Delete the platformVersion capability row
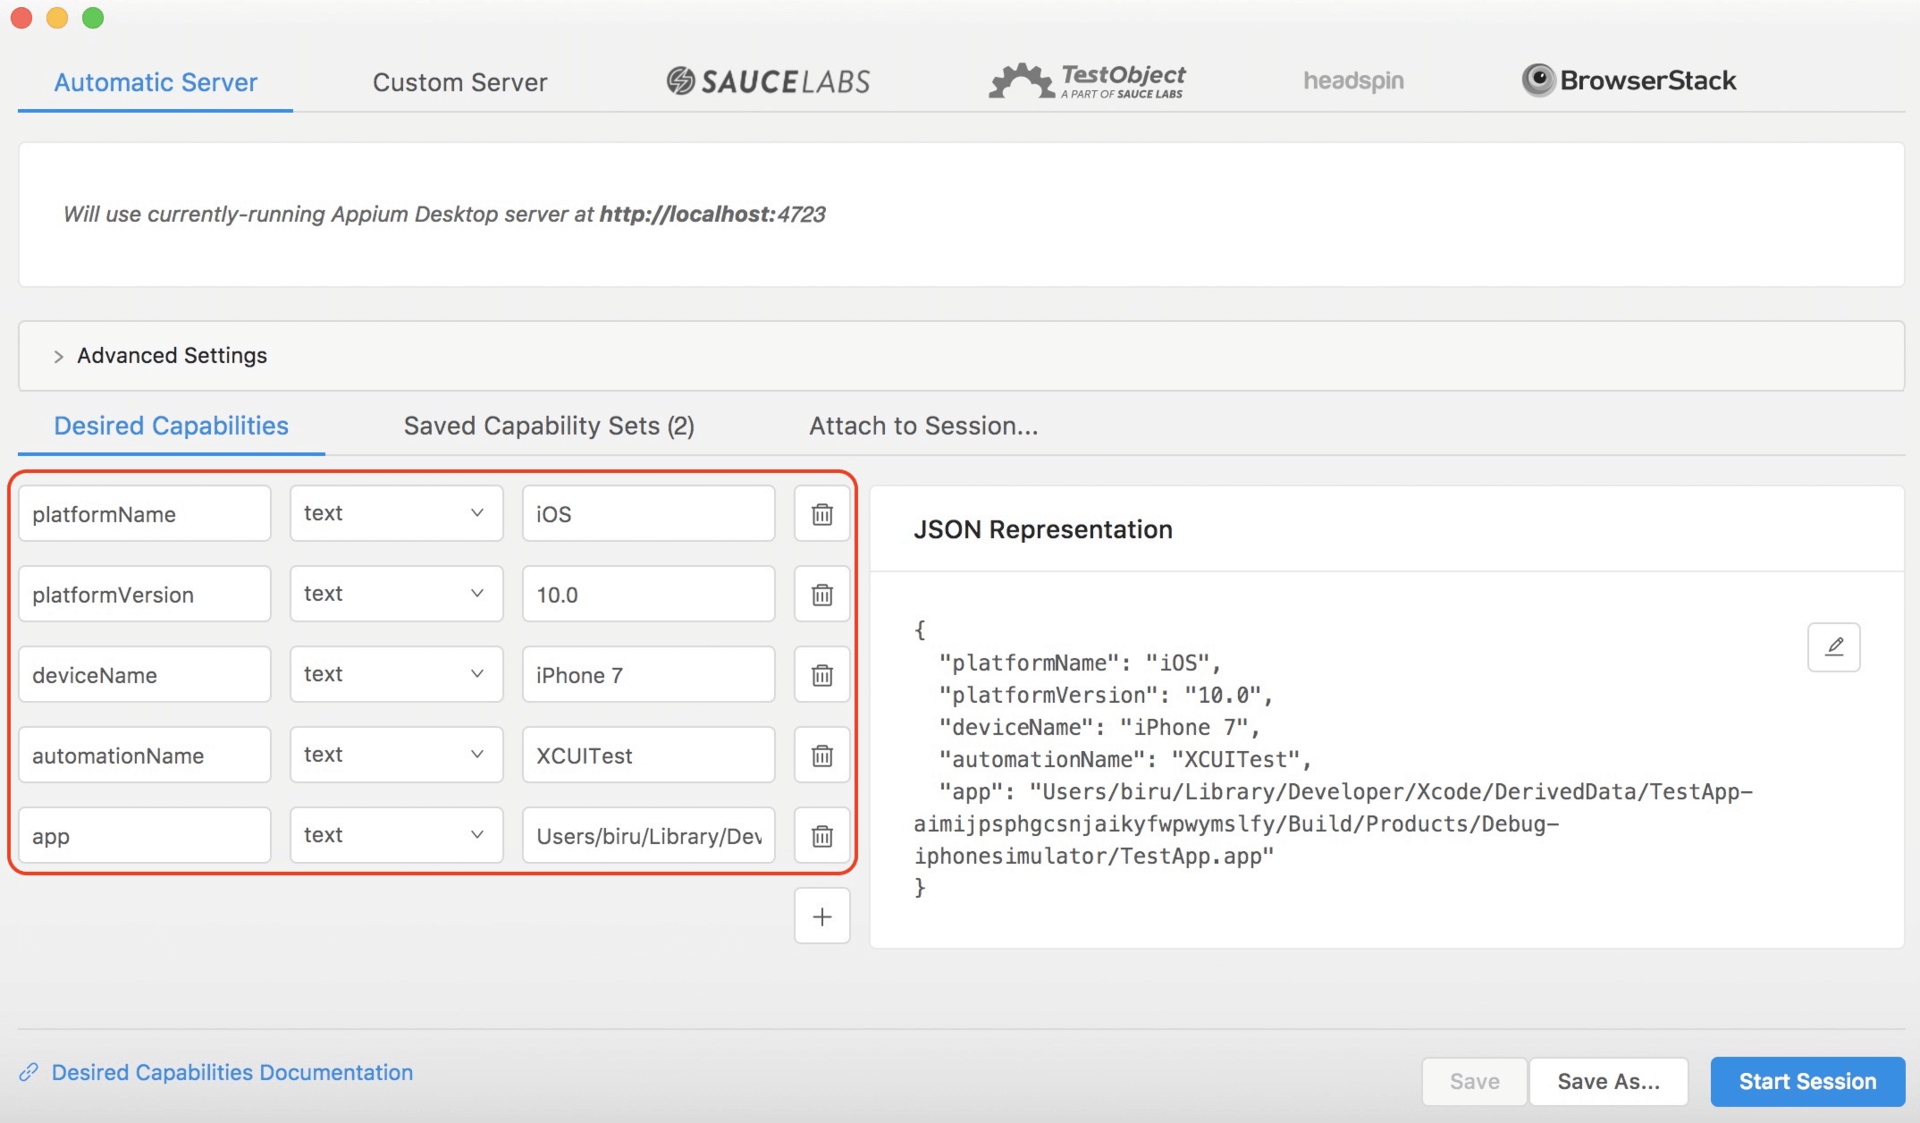 (x=822, y=595)
